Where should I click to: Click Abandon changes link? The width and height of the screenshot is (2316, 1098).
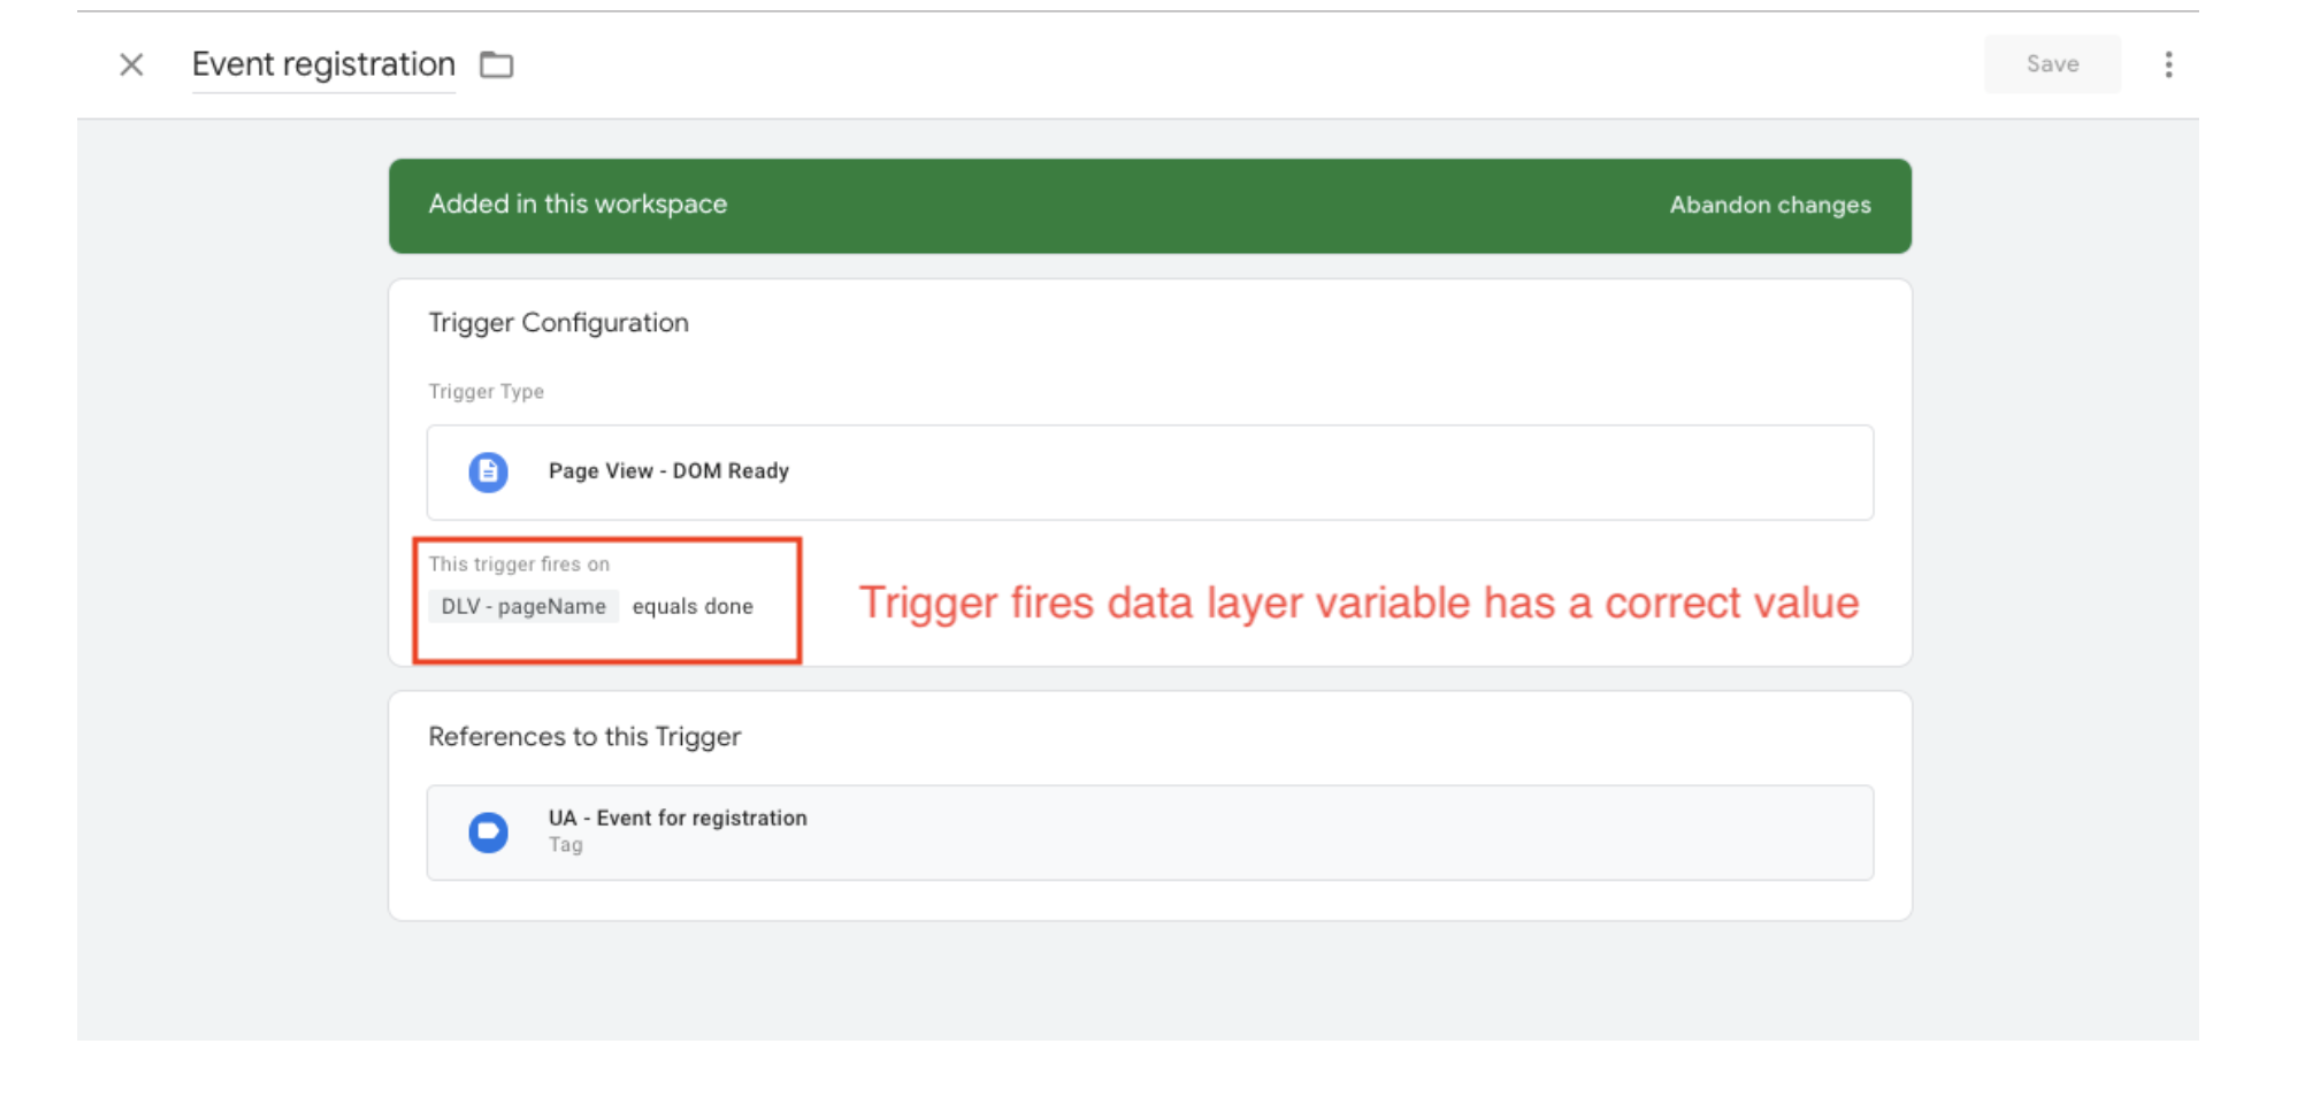point(1769,205)
